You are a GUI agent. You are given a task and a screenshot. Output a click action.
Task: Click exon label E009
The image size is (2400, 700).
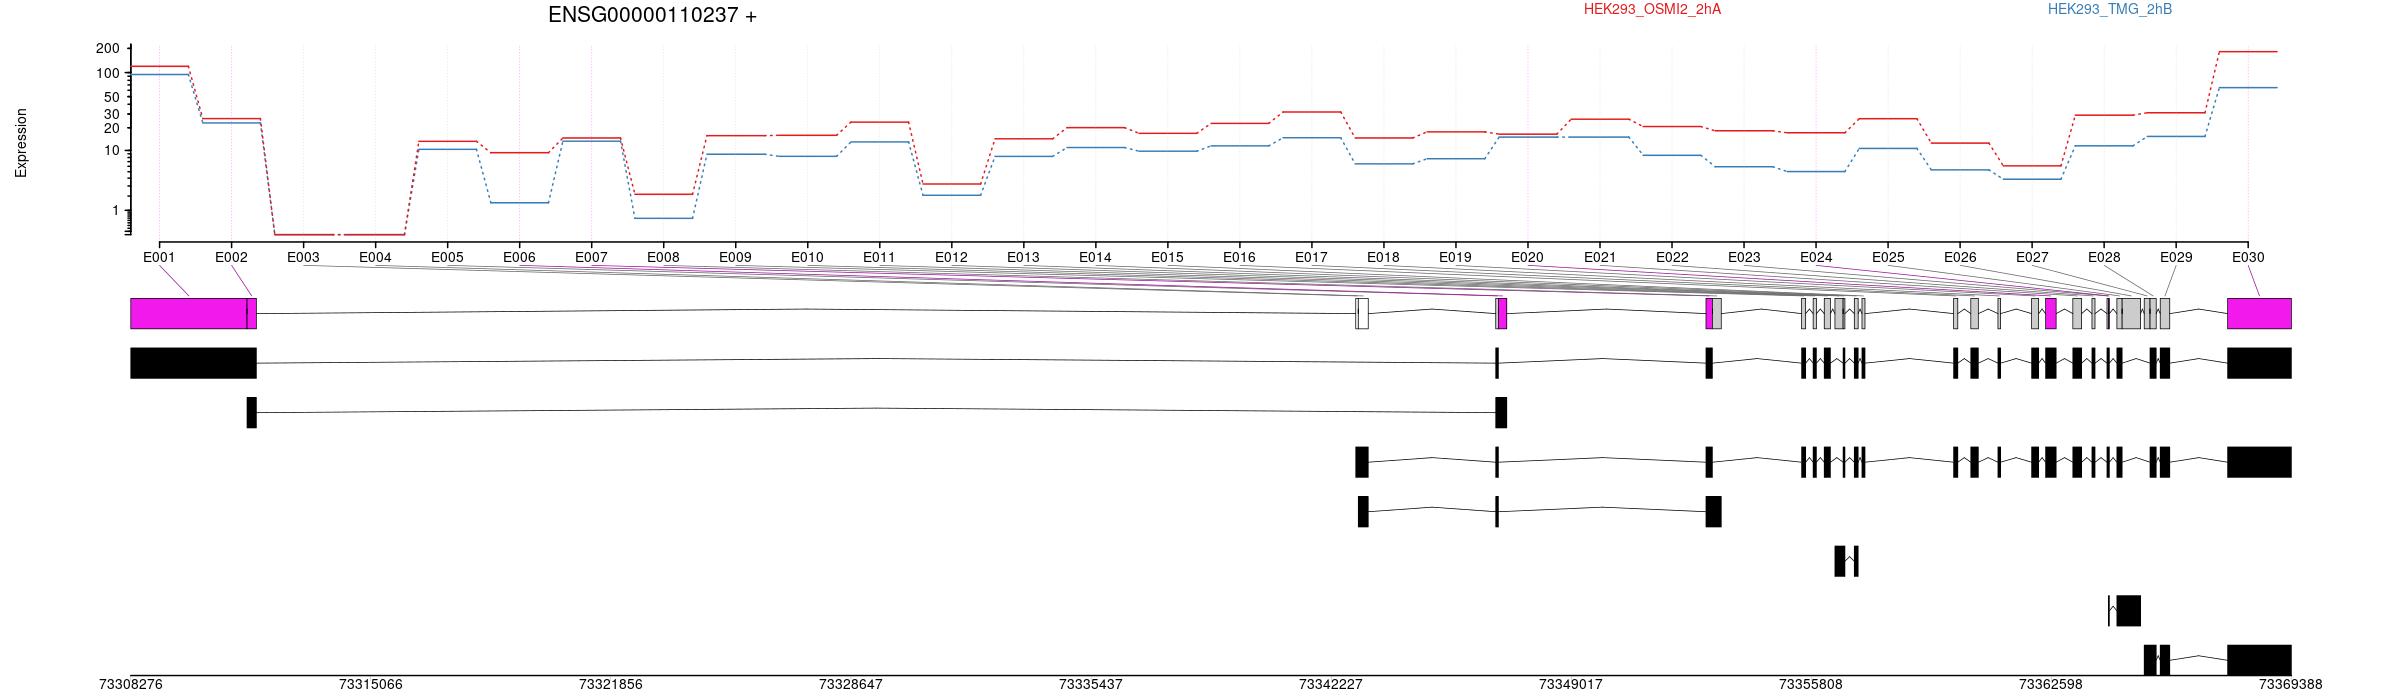[735, 257]
